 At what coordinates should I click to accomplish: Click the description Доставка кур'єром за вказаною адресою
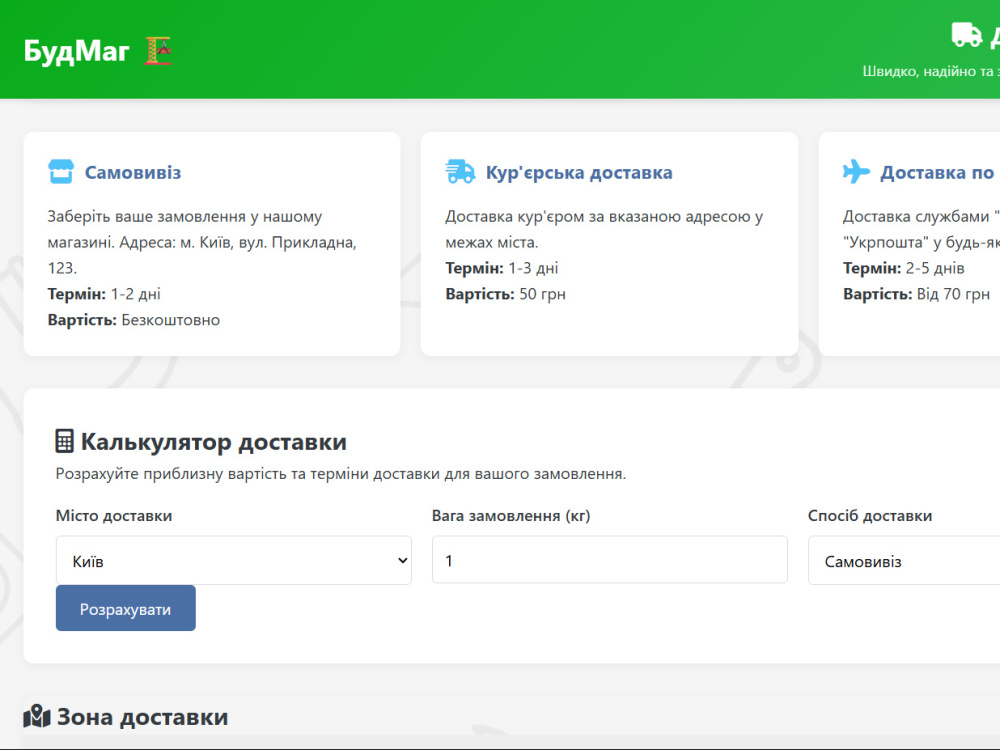click(x=604, y=230)
